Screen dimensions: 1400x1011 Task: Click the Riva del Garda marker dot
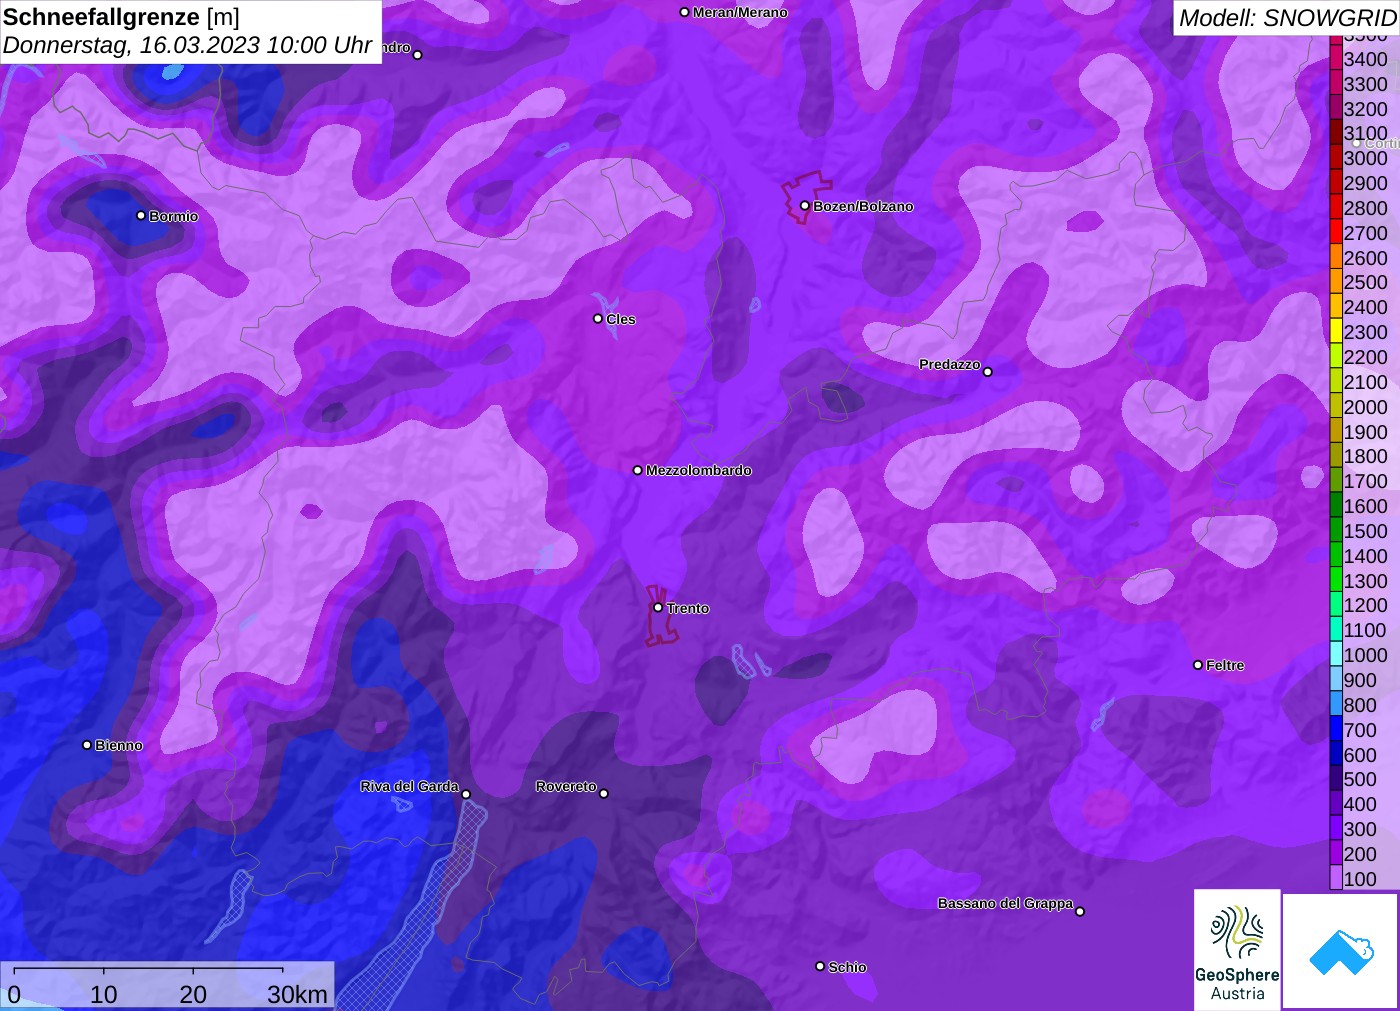[x=466, y=794]
